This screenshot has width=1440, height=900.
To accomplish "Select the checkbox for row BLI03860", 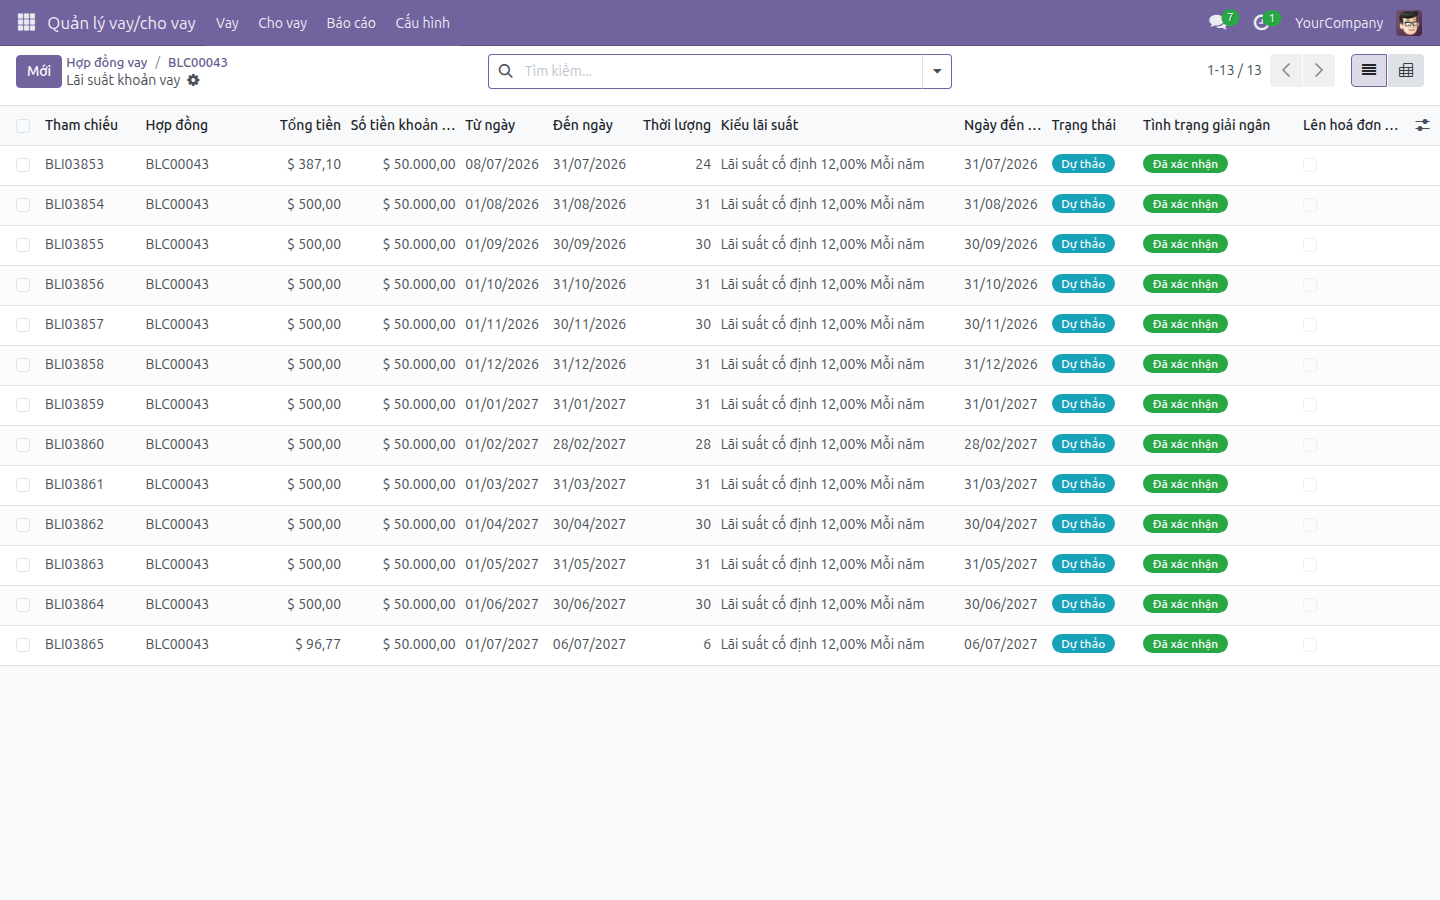I will [x=23, y=445].
